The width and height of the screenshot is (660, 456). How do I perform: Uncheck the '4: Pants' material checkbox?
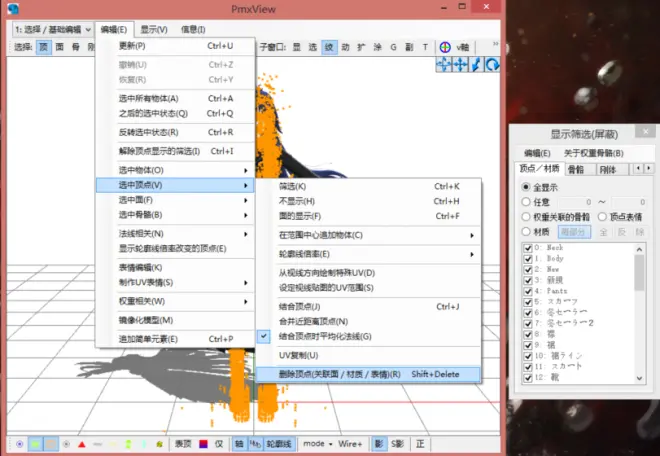pos(527,291)
